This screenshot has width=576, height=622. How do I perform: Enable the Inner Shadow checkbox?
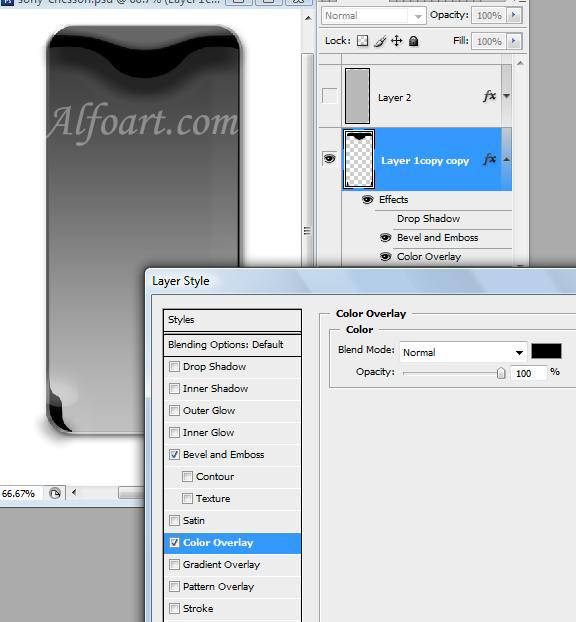pos(174,388)
